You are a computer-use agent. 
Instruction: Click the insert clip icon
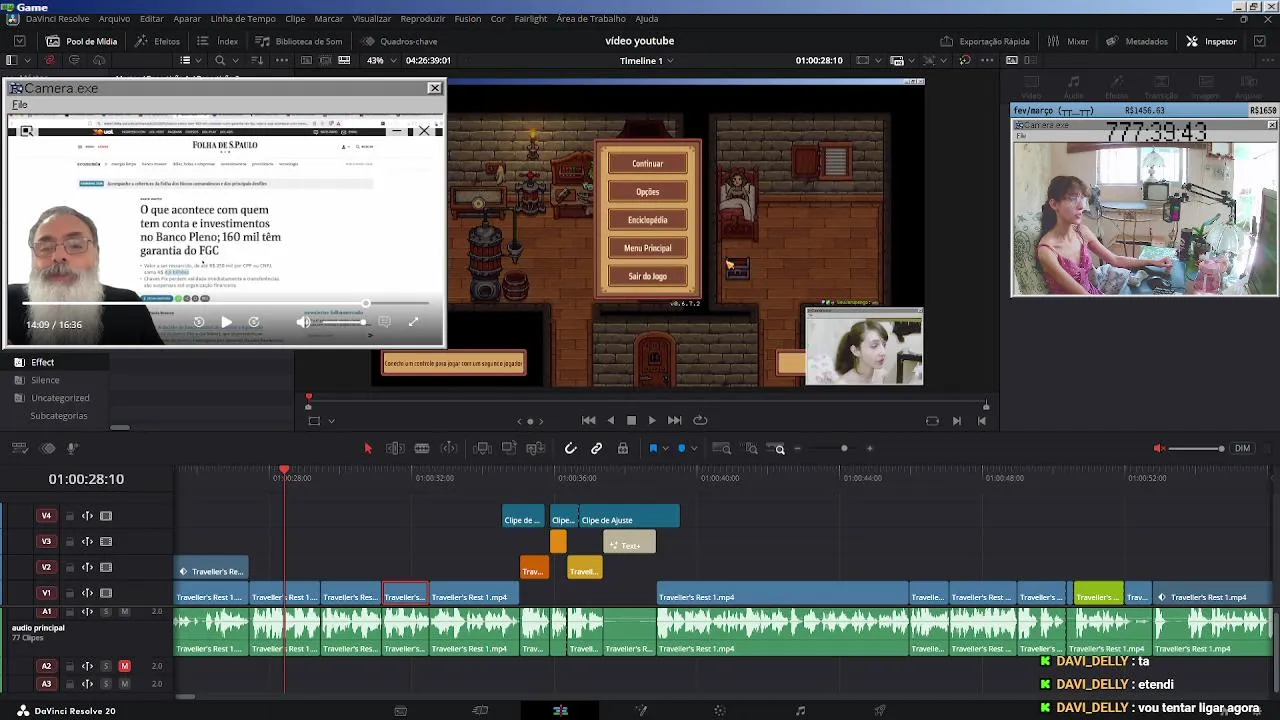482,449
